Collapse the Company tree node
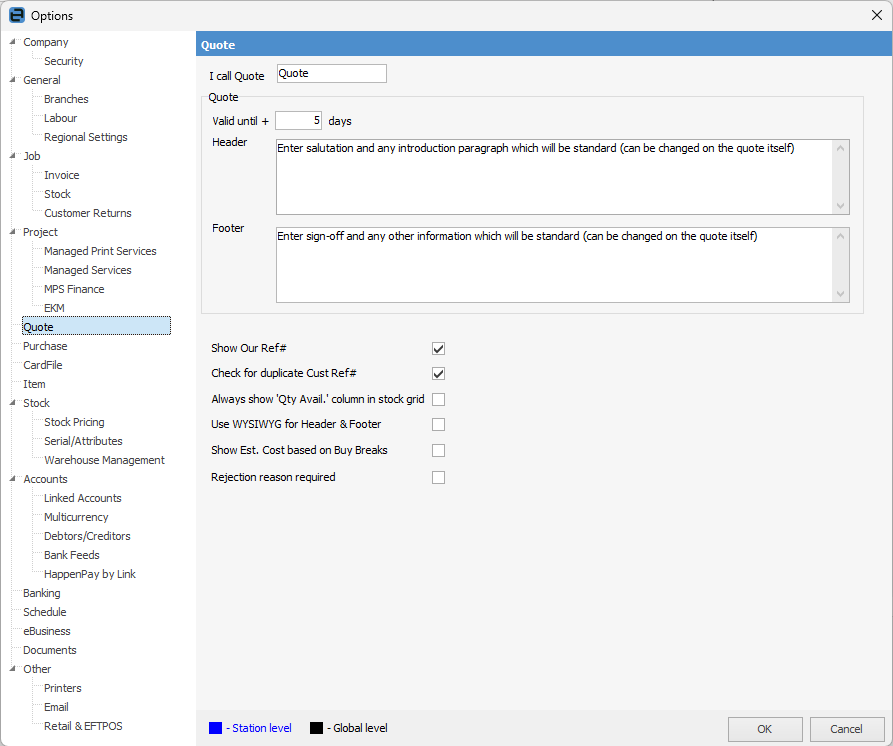Screen dimensions: 893x746 (x=12, y=42)
